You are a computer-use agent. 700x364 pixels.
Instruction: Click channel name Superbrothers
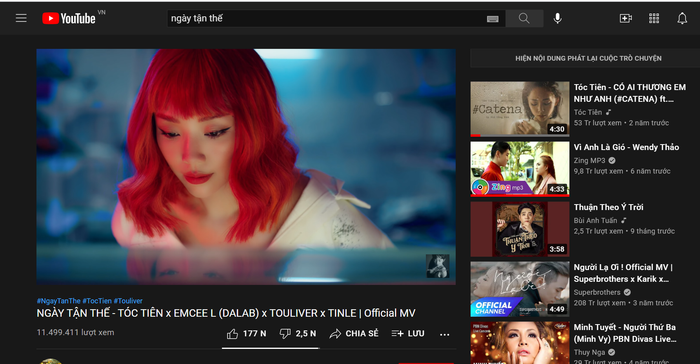click(597, 292)
